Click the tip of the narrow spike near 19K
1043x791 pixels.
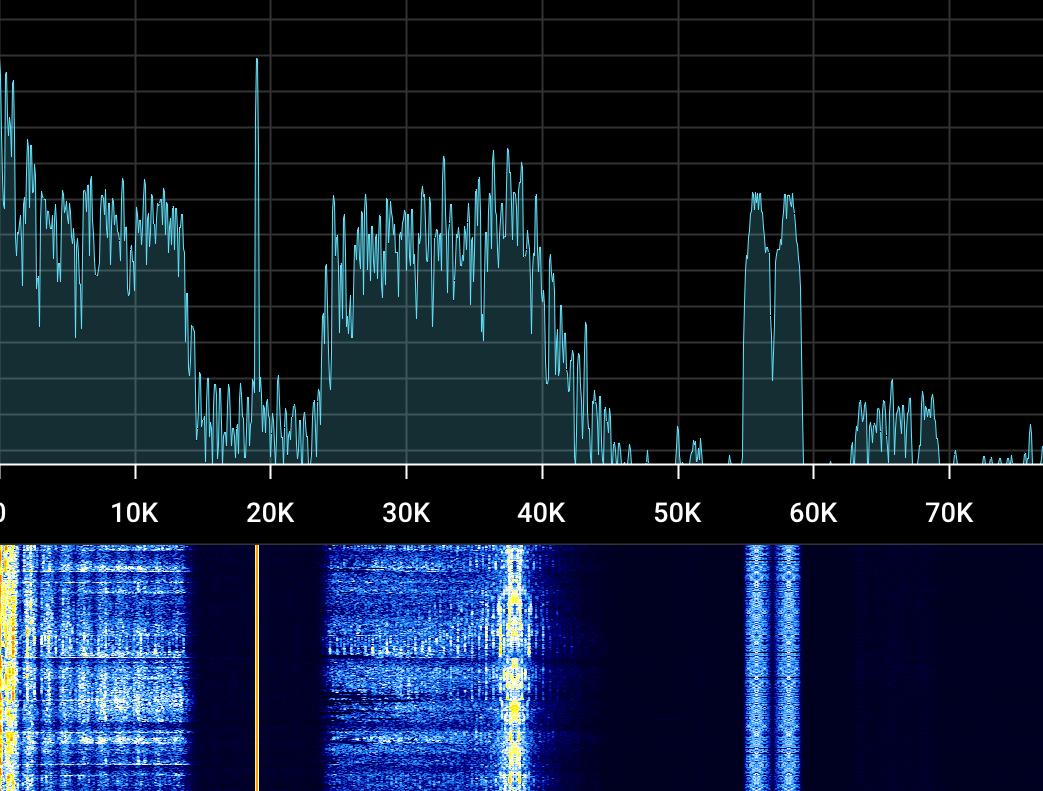[257, 61]
